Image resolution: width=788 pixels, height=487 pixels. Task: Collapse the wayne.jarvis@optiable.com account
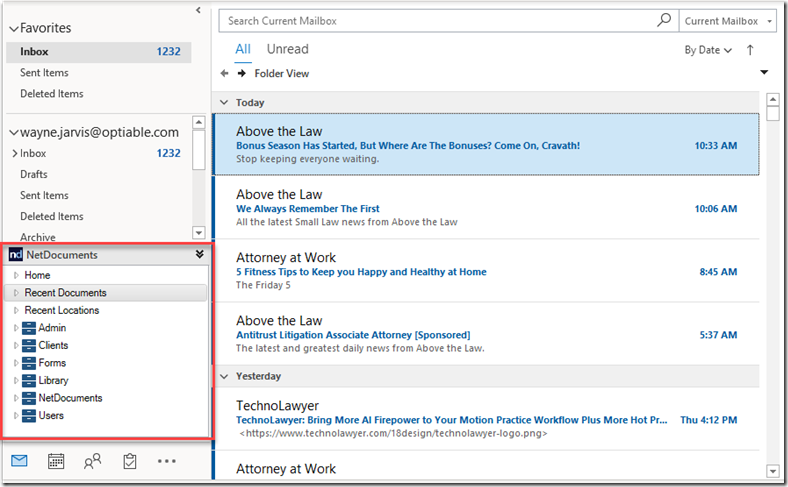[x=14, y=133]
